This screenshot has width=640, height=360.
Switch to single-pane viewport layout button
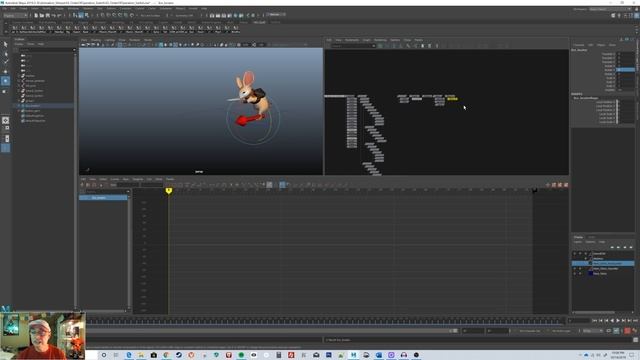[5, 120]
